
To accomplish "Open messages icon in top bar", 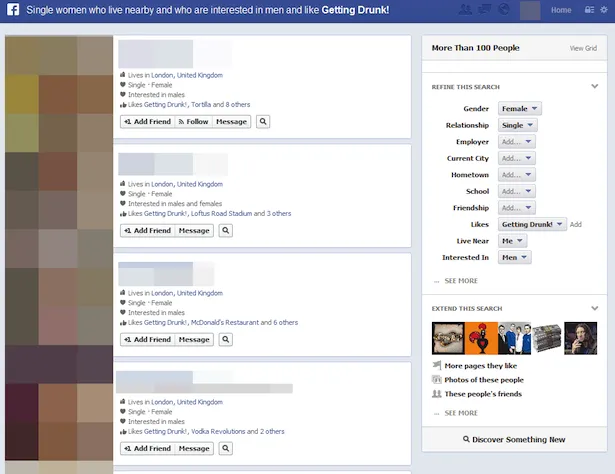I will click(x=485, y=9).
